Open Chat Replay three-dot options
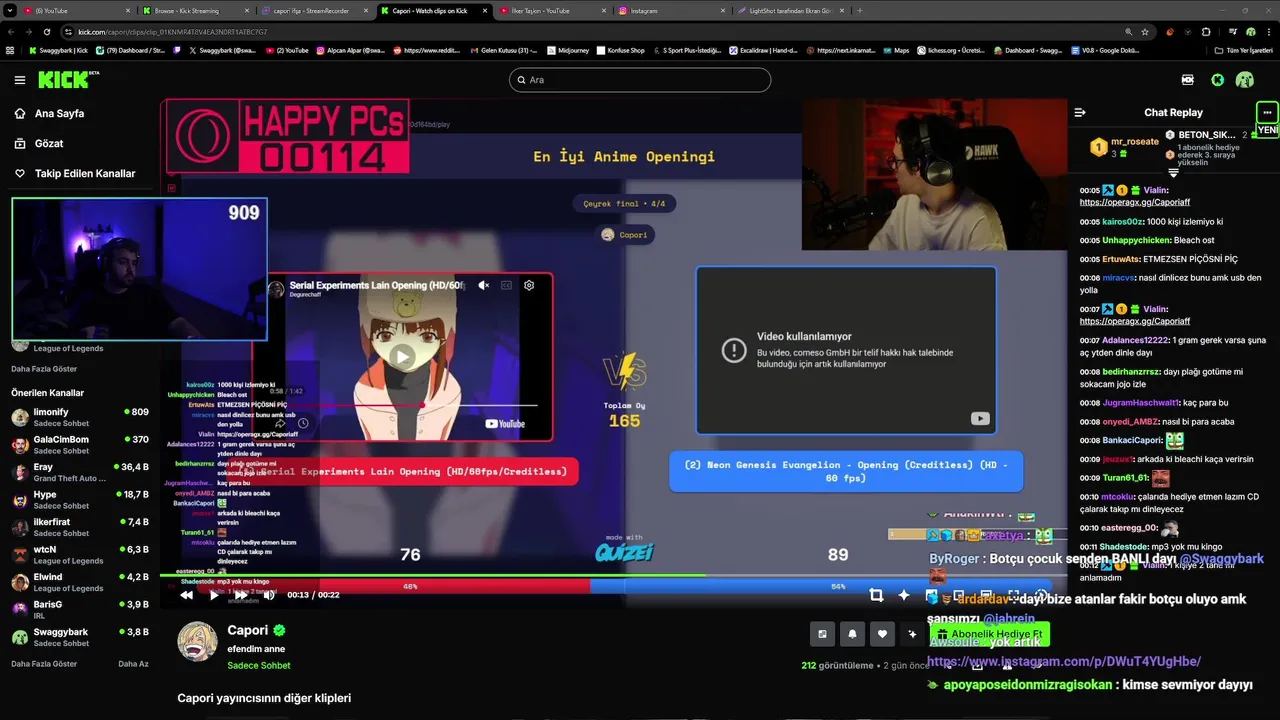The height and width of the screenshot is (720, 1280). (1267, 112)
